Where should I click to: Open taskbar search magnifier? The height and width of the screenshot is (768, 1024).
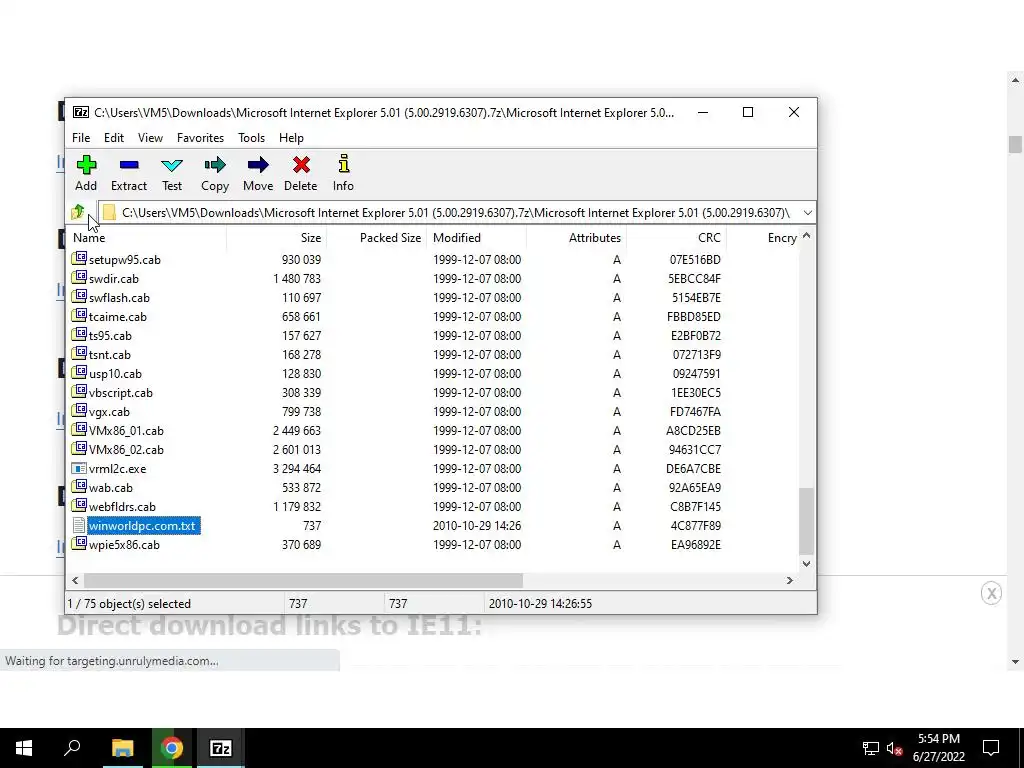(x=72, y=748)
